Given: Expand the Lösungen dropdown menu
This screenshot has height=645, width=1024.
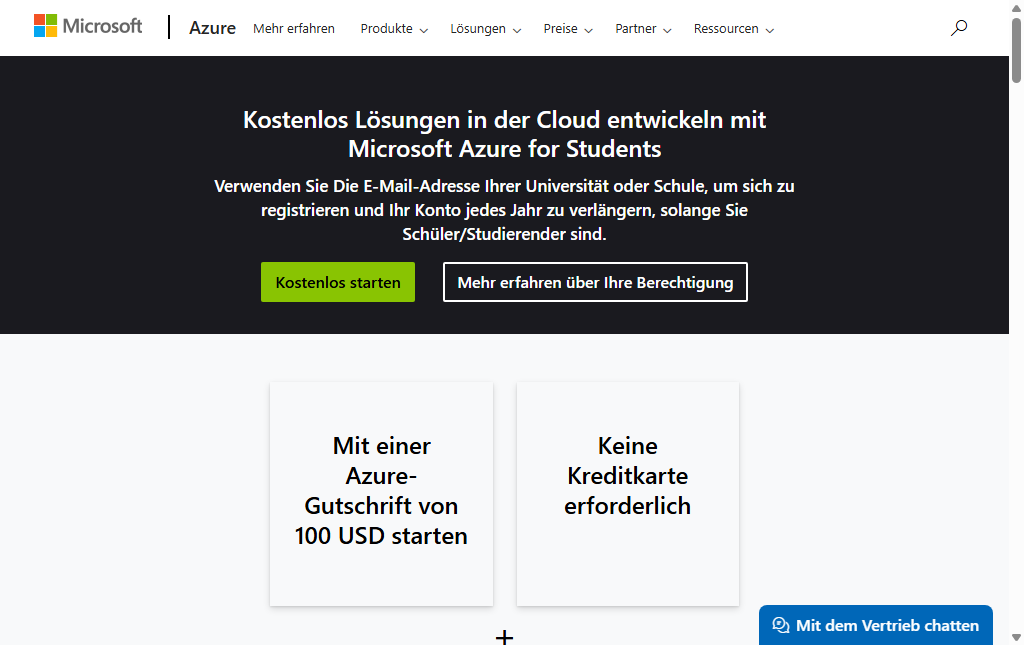Looking at the screenshot, I should point(485,29).
